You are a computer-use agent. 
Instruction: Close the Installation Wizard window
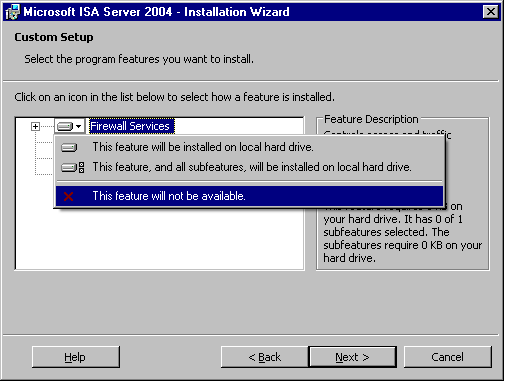[491, 12]
